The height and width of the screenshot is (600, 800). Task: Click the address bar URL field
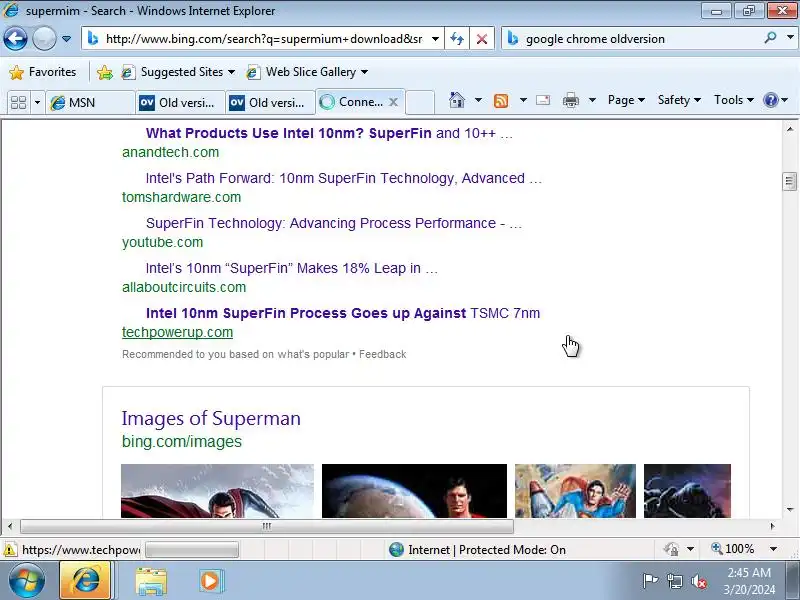click(x=263, y=39)
